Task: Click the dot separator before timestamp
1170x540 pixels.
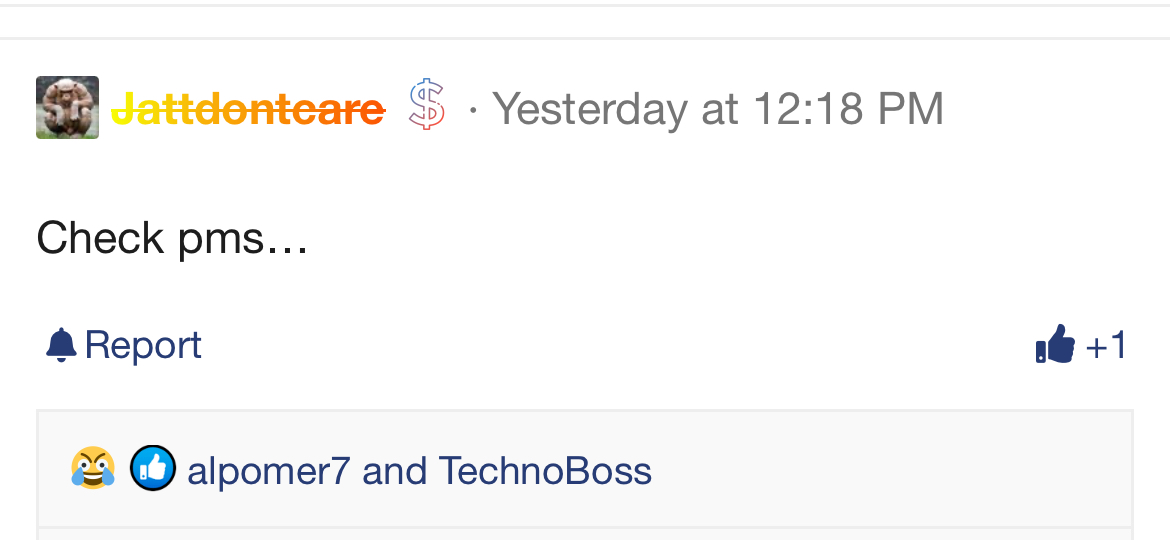Action: 472,110
